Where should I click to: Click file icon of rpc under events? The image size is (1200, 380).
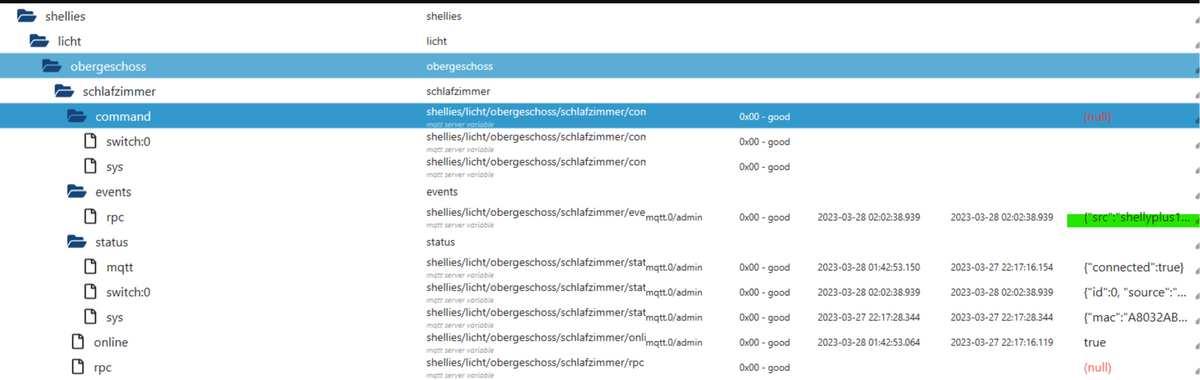click(x=89, y=217)
